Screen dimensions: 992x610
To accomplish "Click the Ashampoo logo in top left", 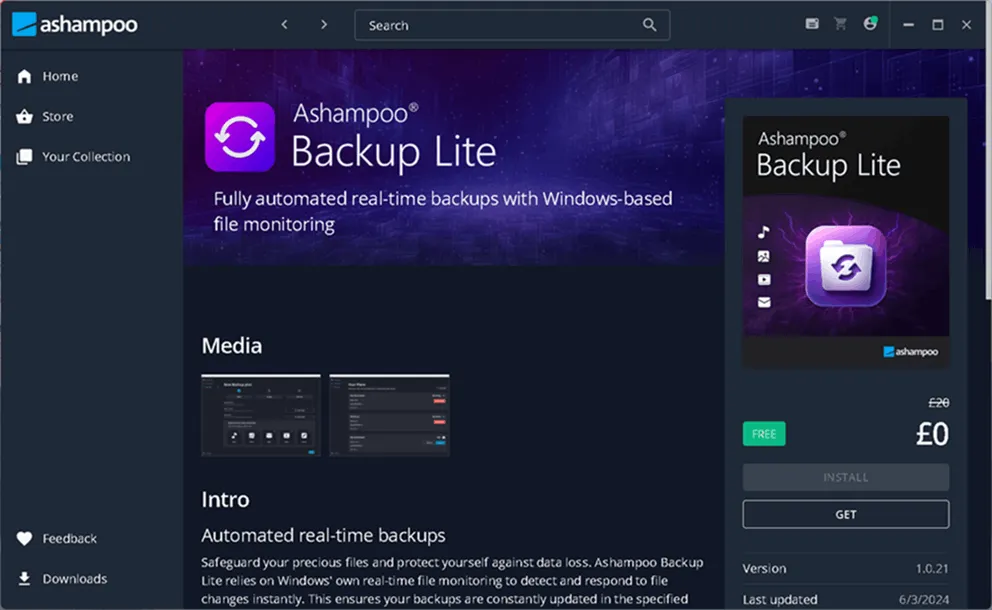I will 75,25.
